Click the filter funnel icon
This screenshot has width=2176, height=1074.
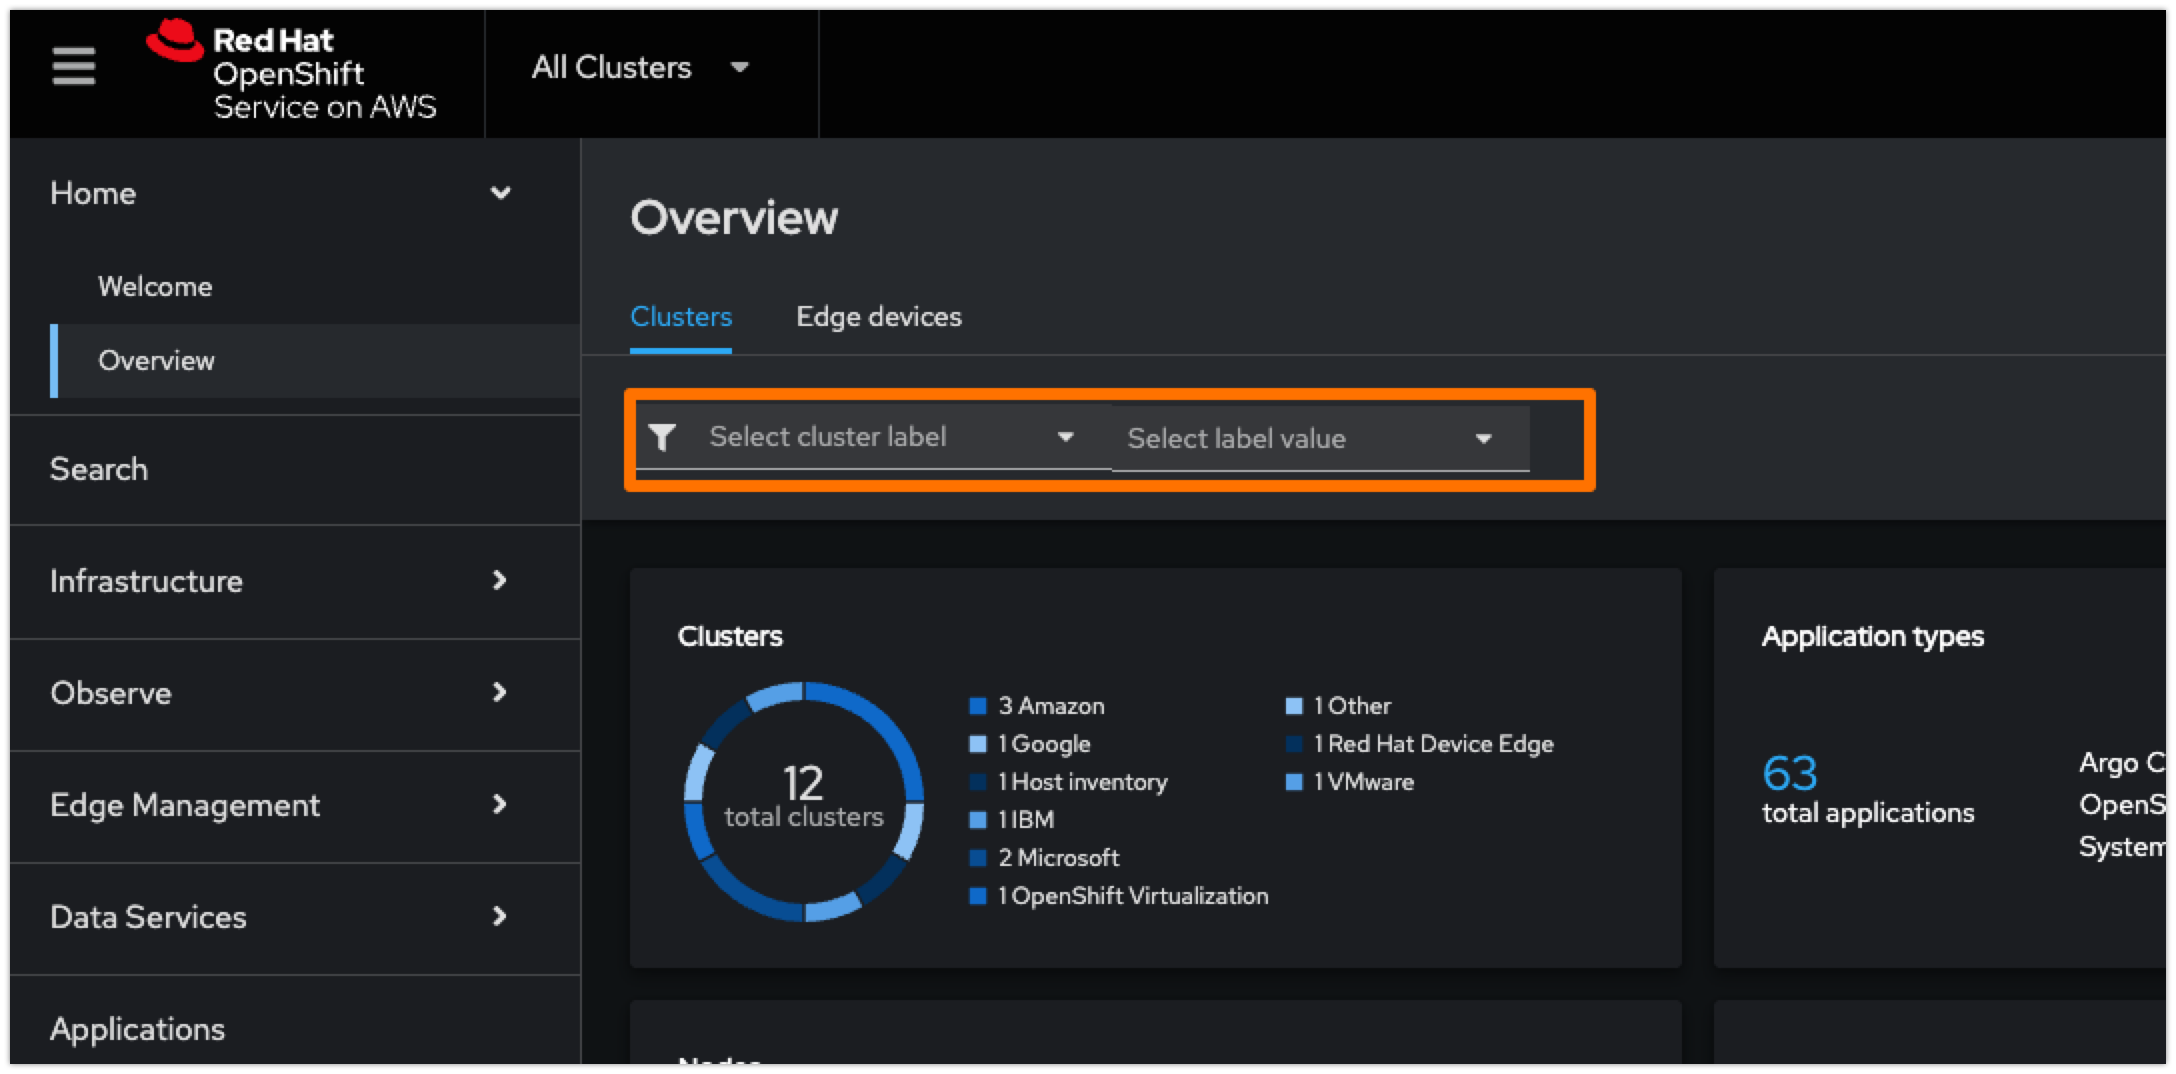(662, 437)
